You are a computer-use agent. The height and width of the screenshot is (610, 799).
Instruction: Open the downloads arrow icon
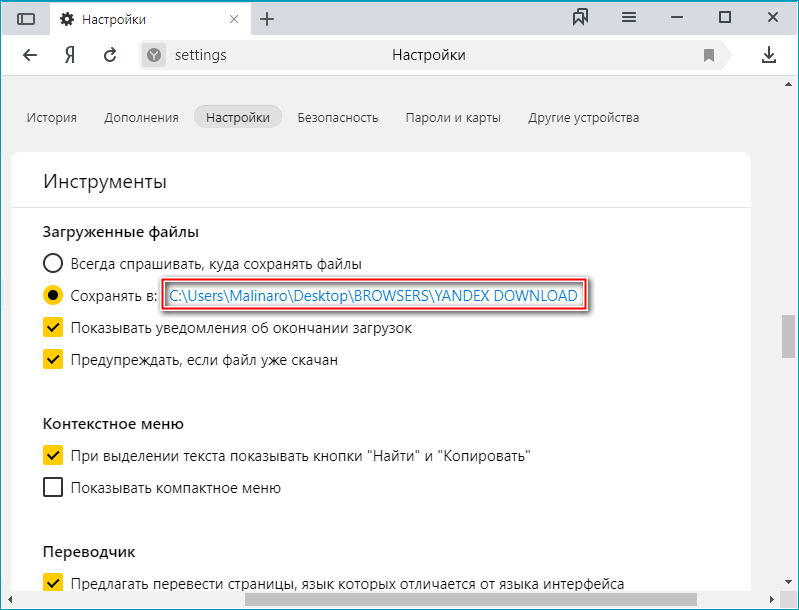(x=769, y=55)
